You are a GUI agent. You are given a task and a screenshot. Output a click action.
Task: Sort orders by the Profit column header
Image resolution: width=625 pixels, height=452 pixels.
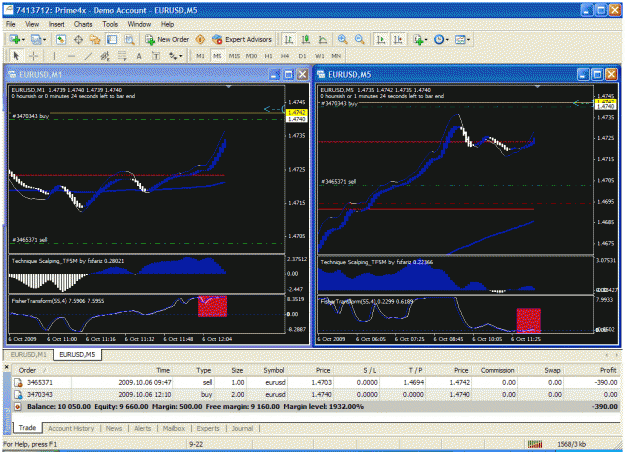[608, 370]
